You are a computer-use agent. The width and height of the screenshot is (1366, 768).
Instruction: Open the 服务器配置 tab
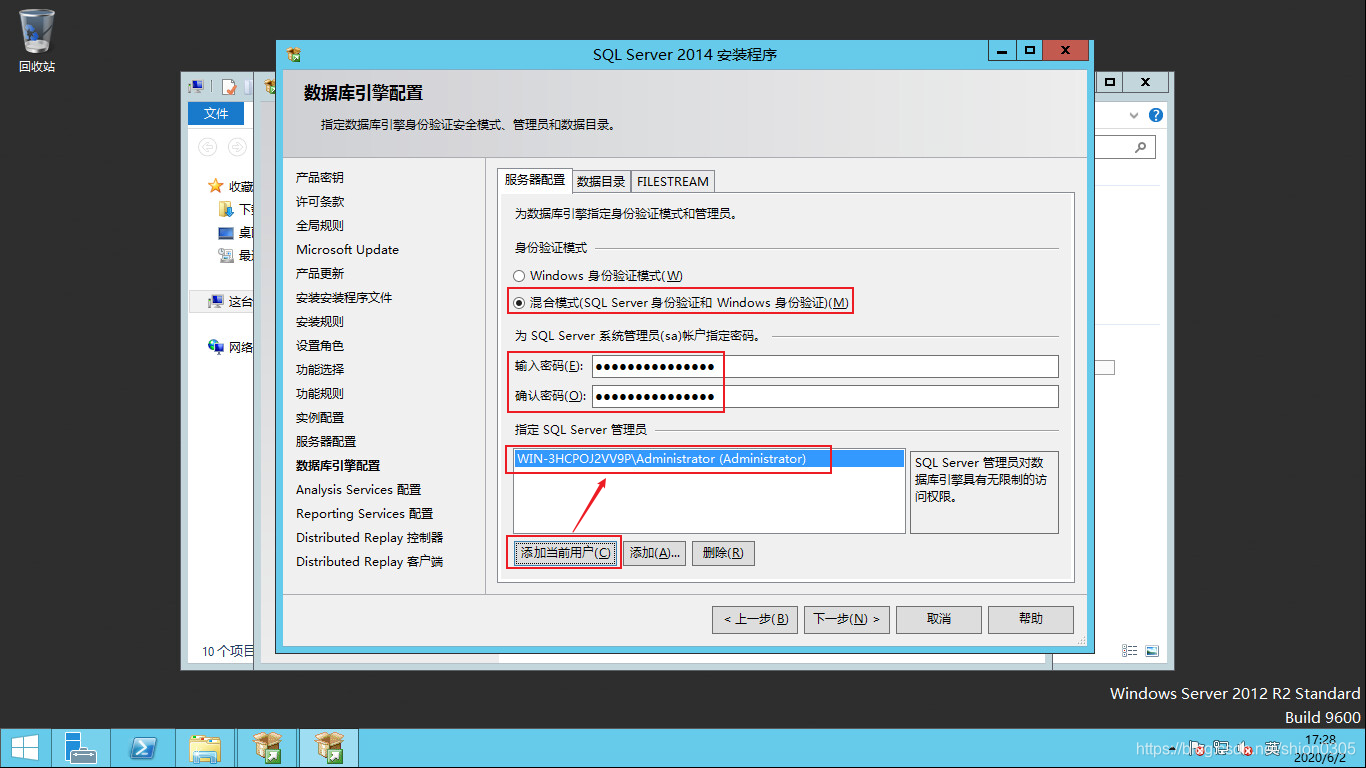535,180
